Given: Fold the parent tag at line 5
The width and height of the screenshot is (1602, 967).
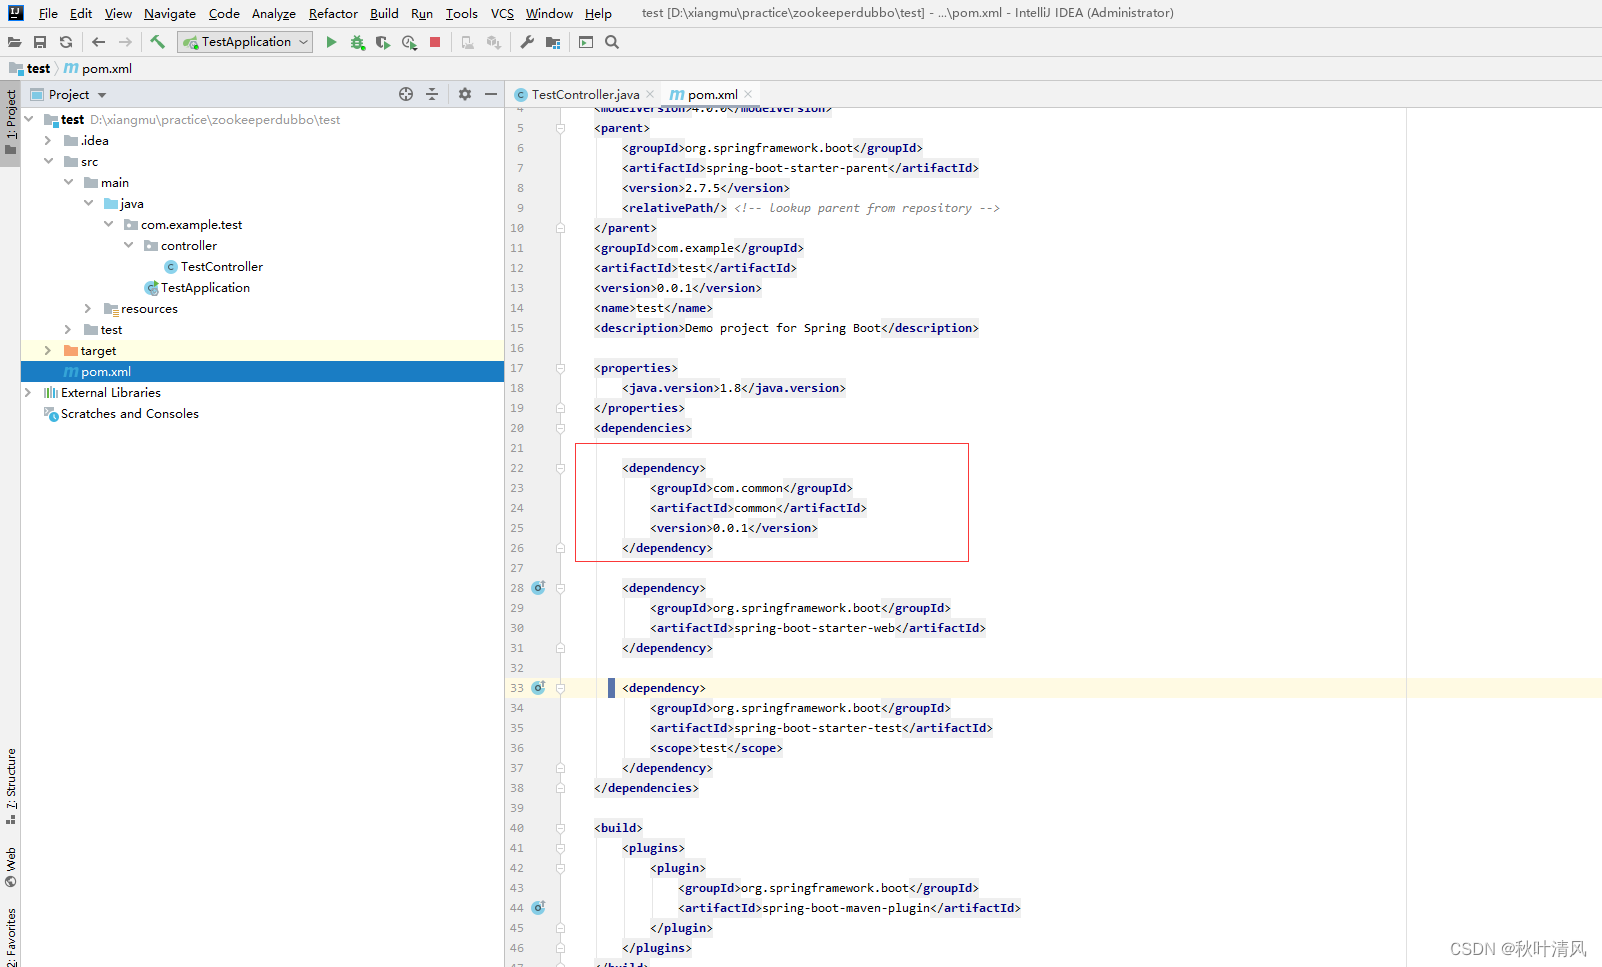Looking at the screenshot, I should 560,128.
